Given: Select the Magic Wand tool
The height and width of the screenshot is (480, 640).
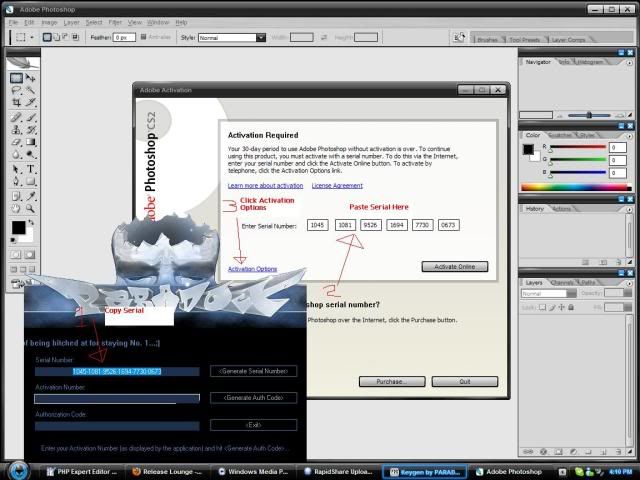Looking at the screenshot, I should tap(31, 90).
